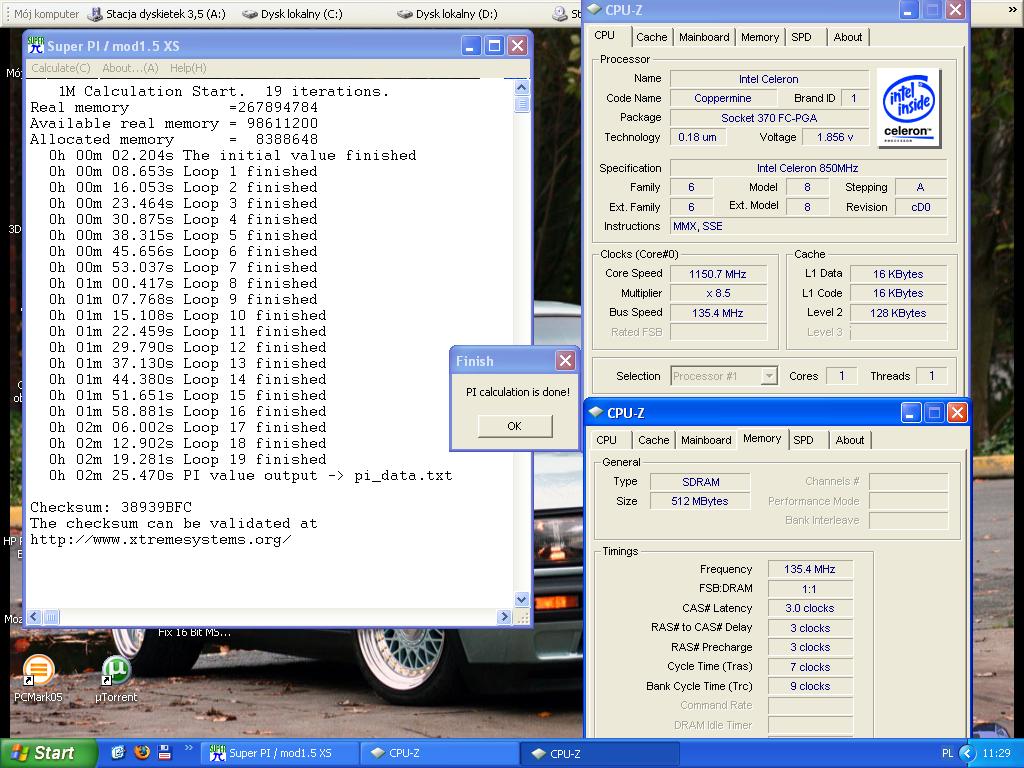Image resolution: width=1024 pixels, height=768 pixels.
Task: Switch to About tab in lower CPU-Z
Action: coord(850,440)
